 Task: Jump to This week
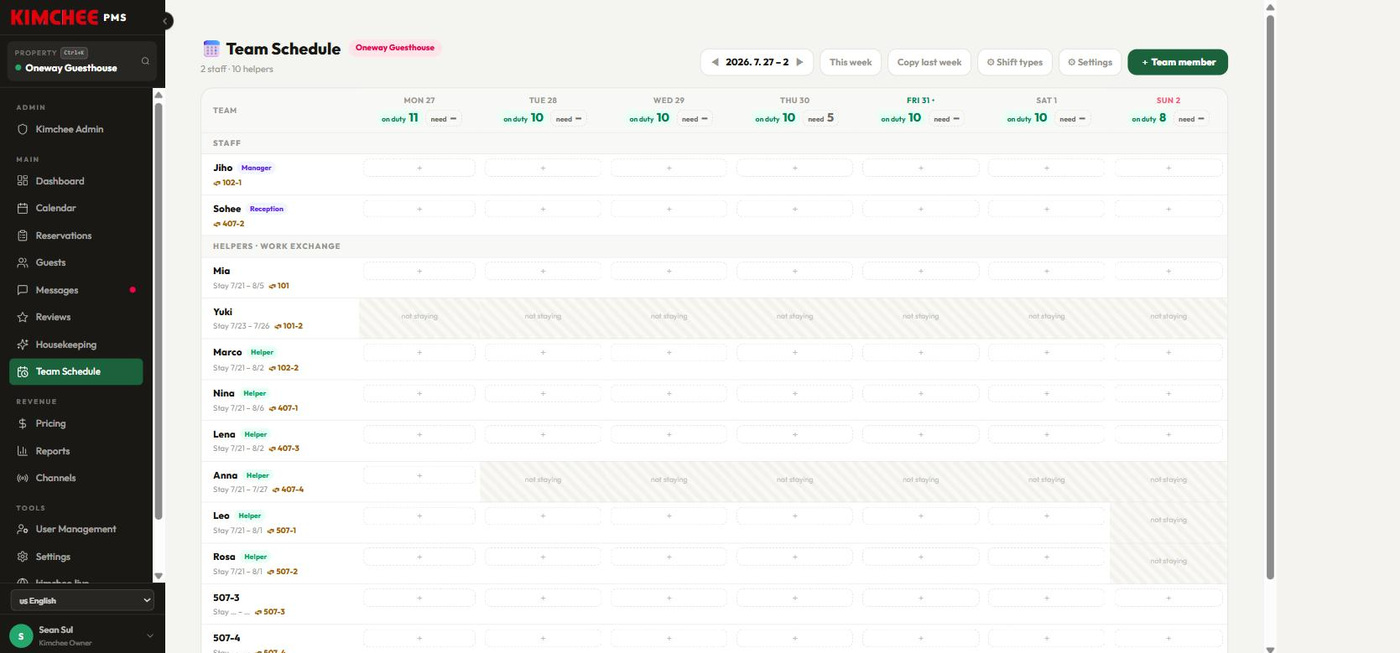(x=850, y=62)
